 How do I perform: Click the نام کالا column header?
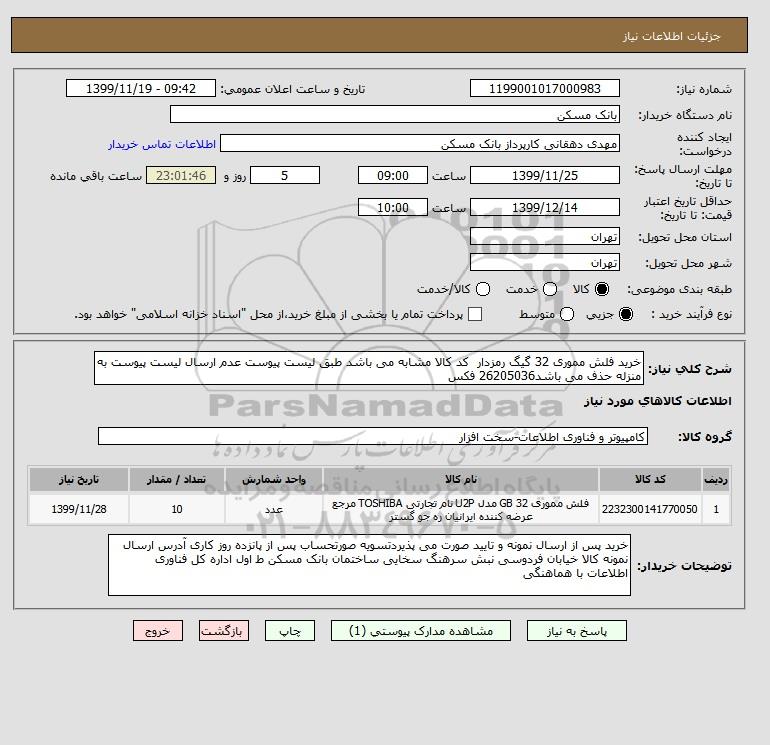tap(461, 479)
